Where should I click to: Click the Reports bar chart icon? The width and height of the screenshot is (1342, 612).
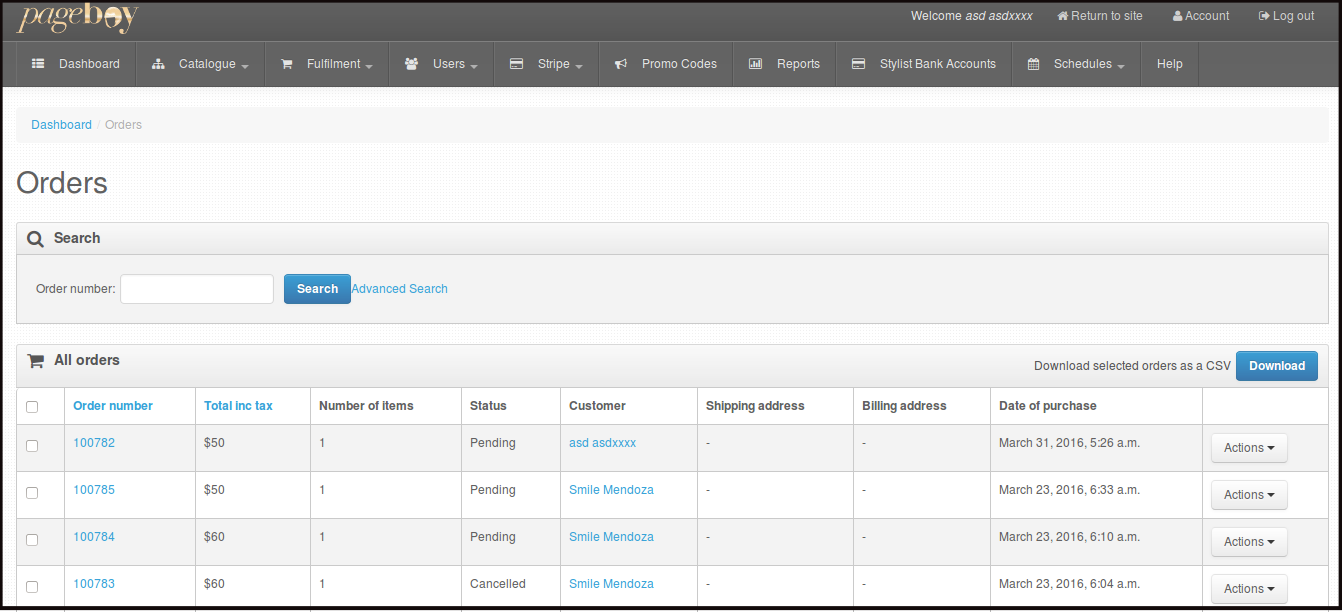click(755, 64)
